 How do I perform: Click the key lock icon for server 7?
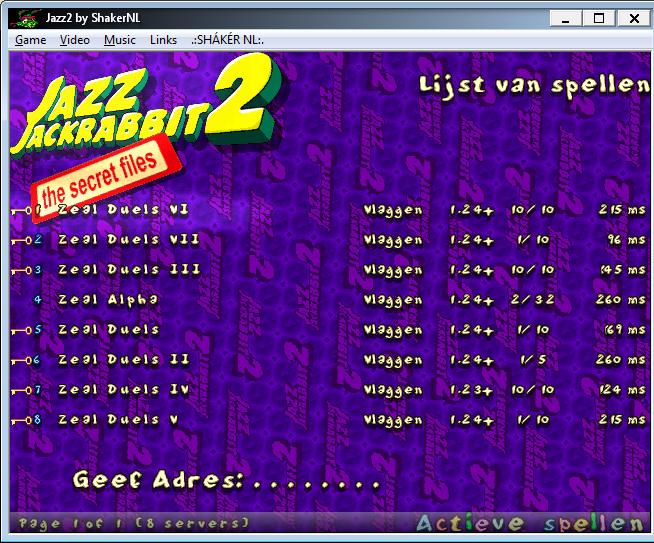coord(21,391)
